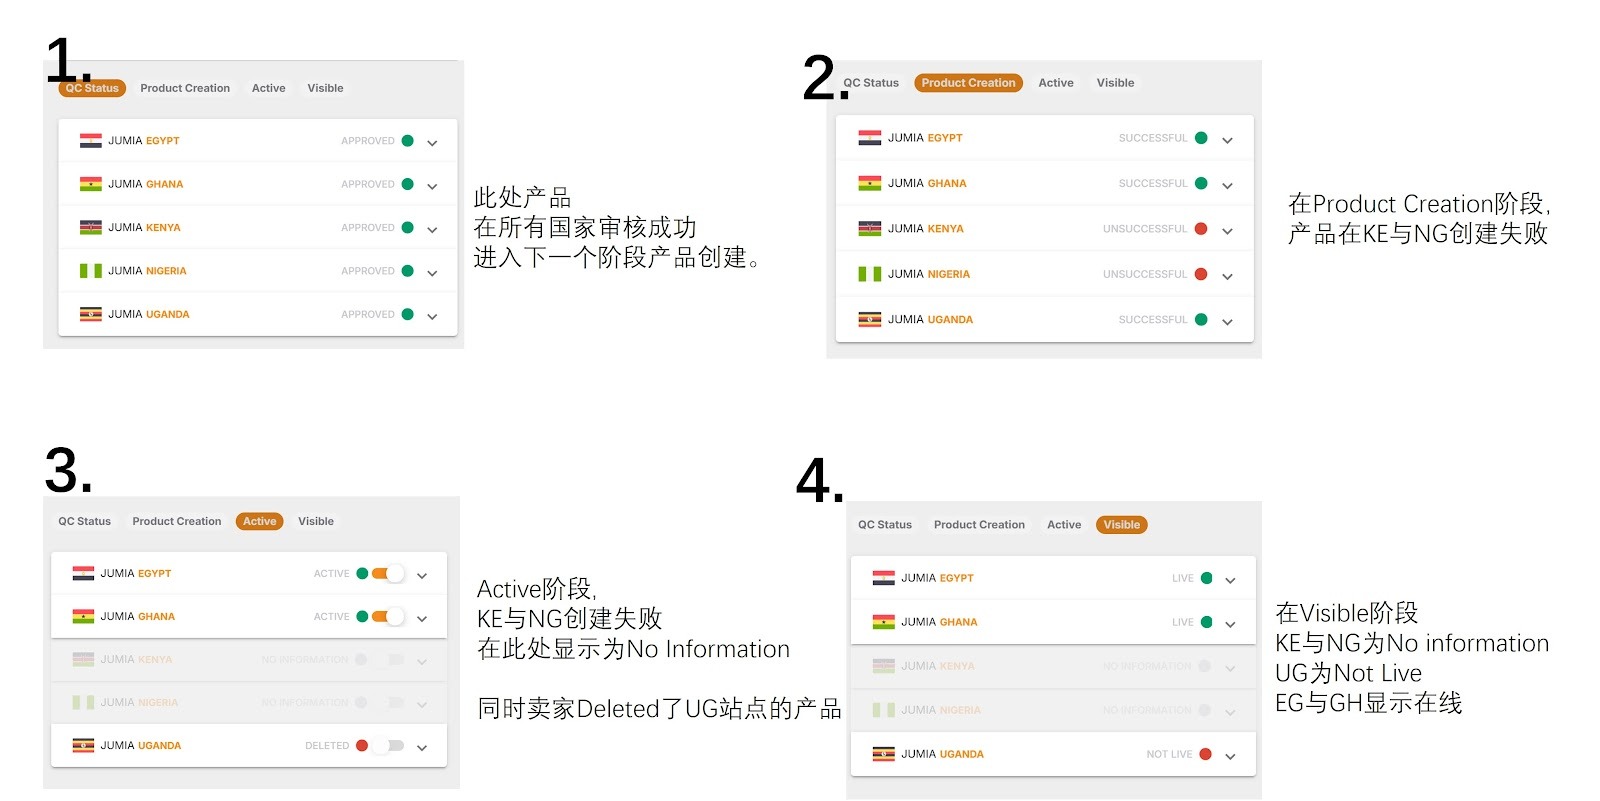Toggle the Jumia Ghana active switch

(x=388, y=617)
